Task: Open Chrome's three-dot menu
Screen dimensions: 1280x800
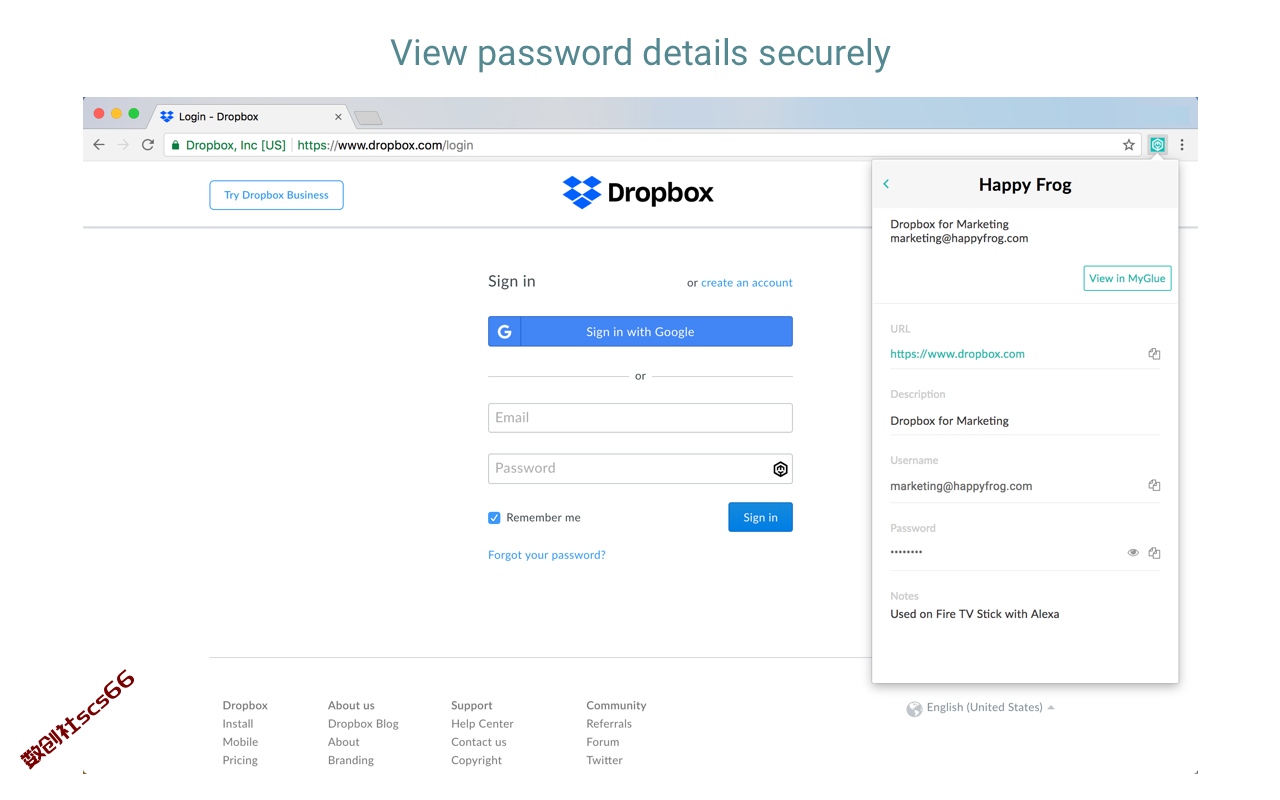Action: (x=1182, y=145)
